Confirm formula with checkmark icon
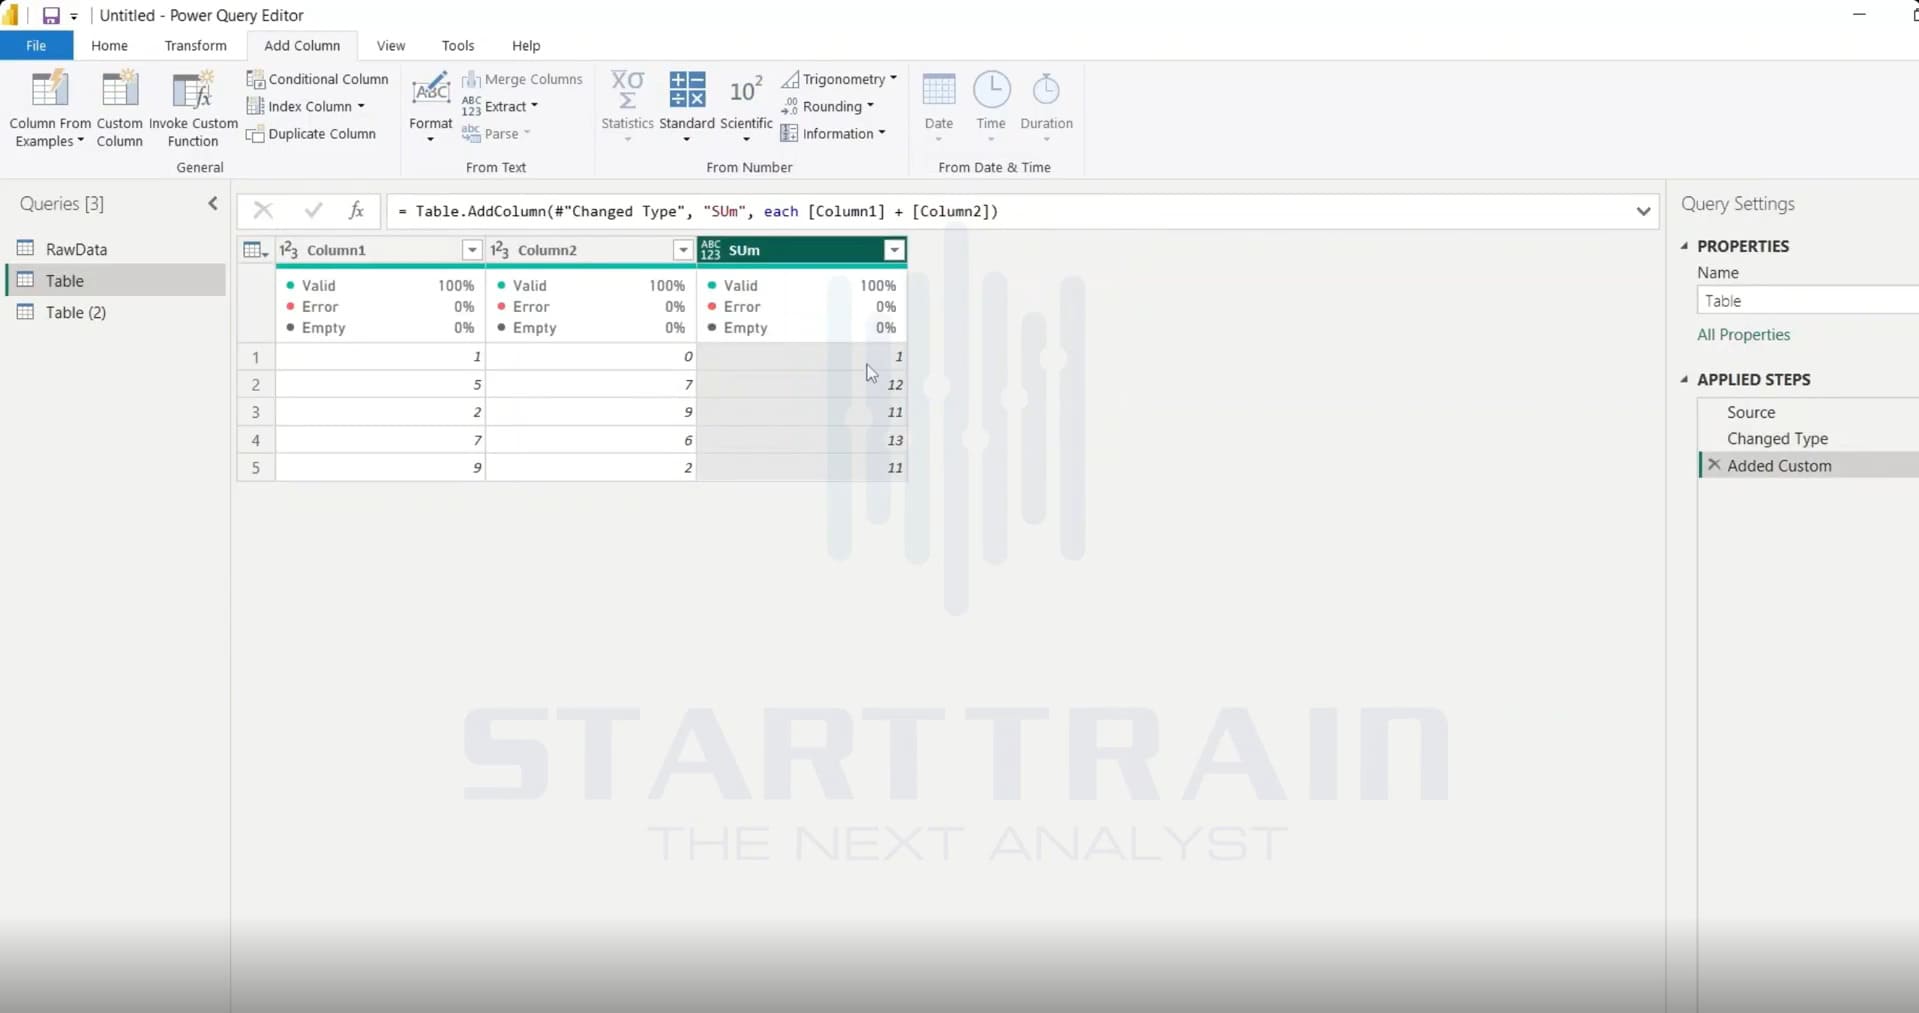Screen dimensions: 1919x1013 (x=313, y=210)
